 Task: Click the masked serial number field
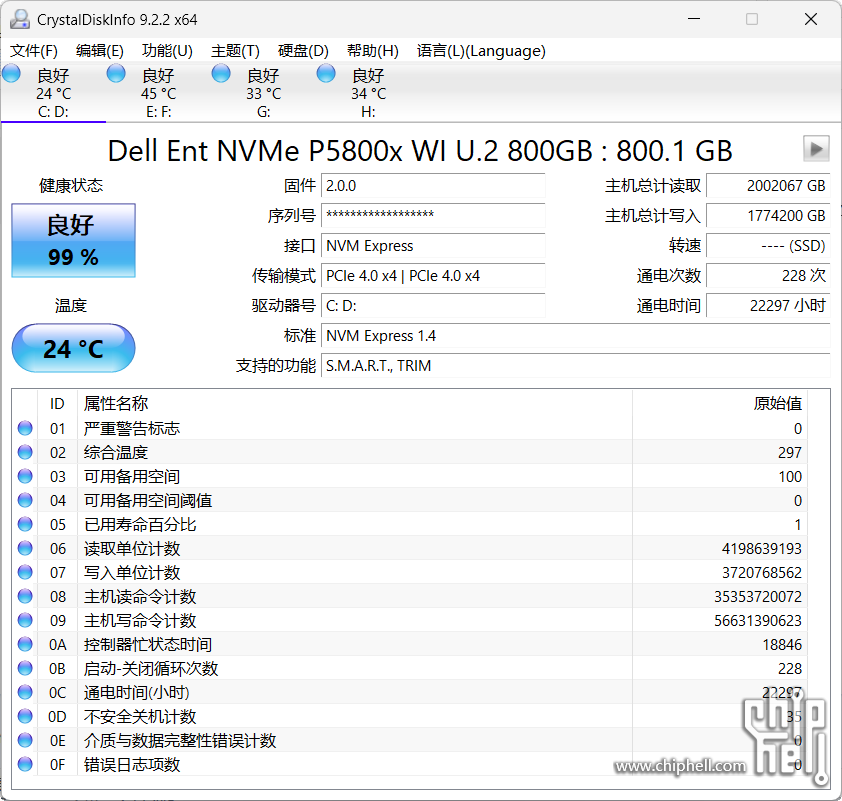433,216
